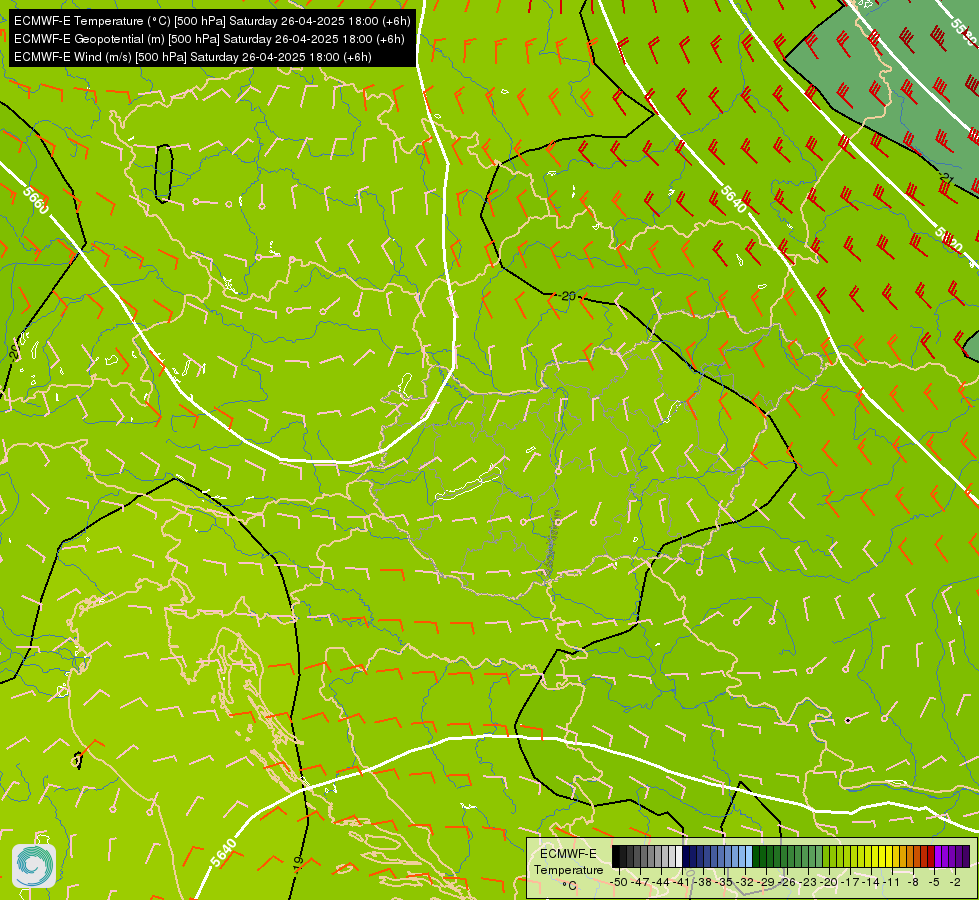Click the -35 value in temperature legend
The width and height of the screenshot is (979, 900).
pyautogui.click(x=724, y=883)
